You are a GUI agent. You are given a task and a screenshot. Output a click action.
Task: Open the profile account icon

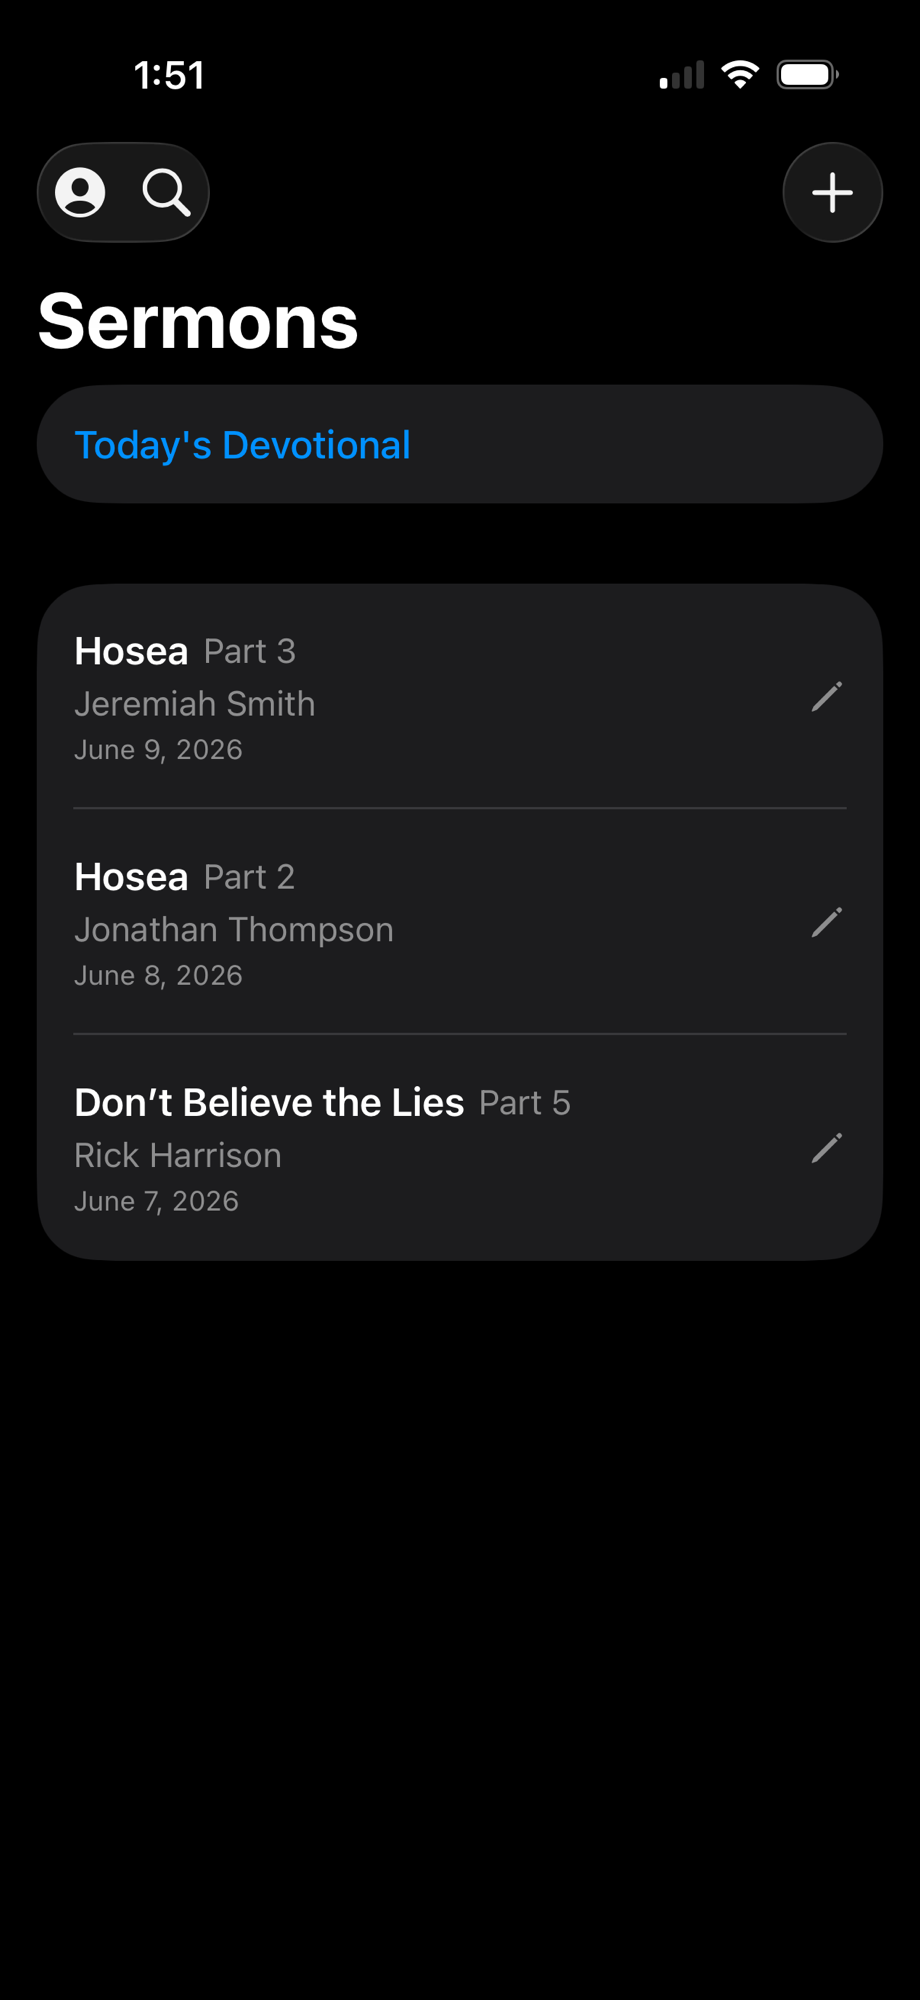(x=80, y=192)
